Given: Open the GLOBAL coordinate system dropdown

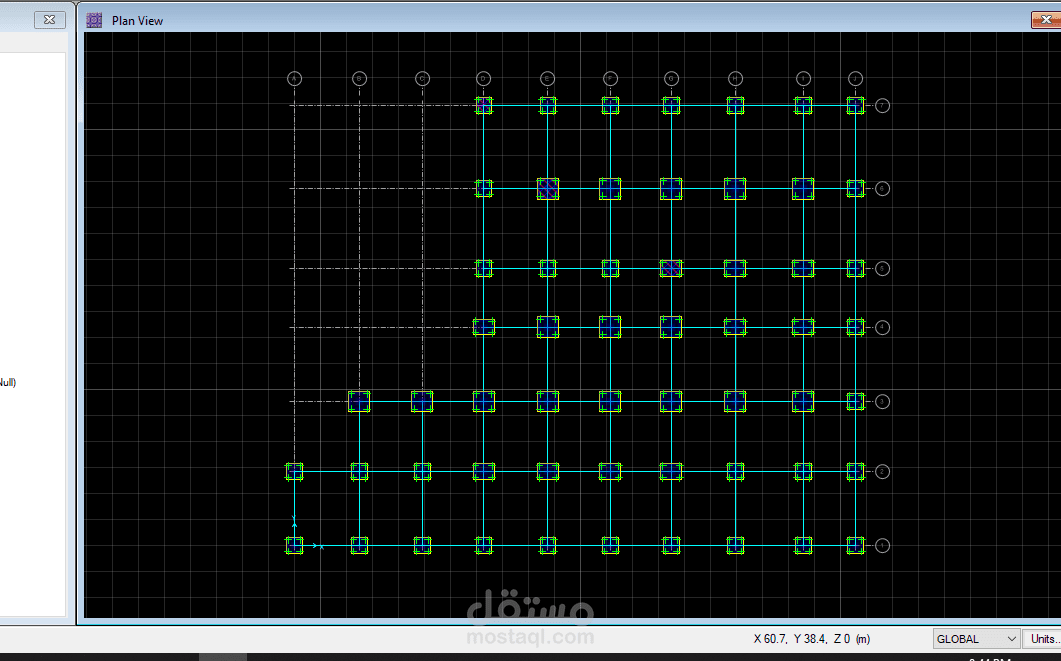Looking at the screenshot, I should coord(976,639).
